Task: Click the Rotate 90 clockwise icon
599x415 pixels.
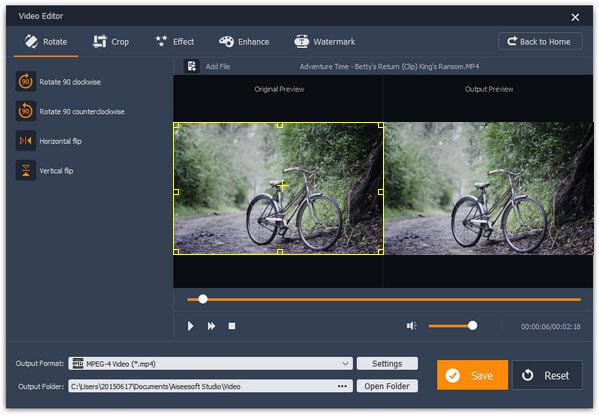Action: [26, 81]
